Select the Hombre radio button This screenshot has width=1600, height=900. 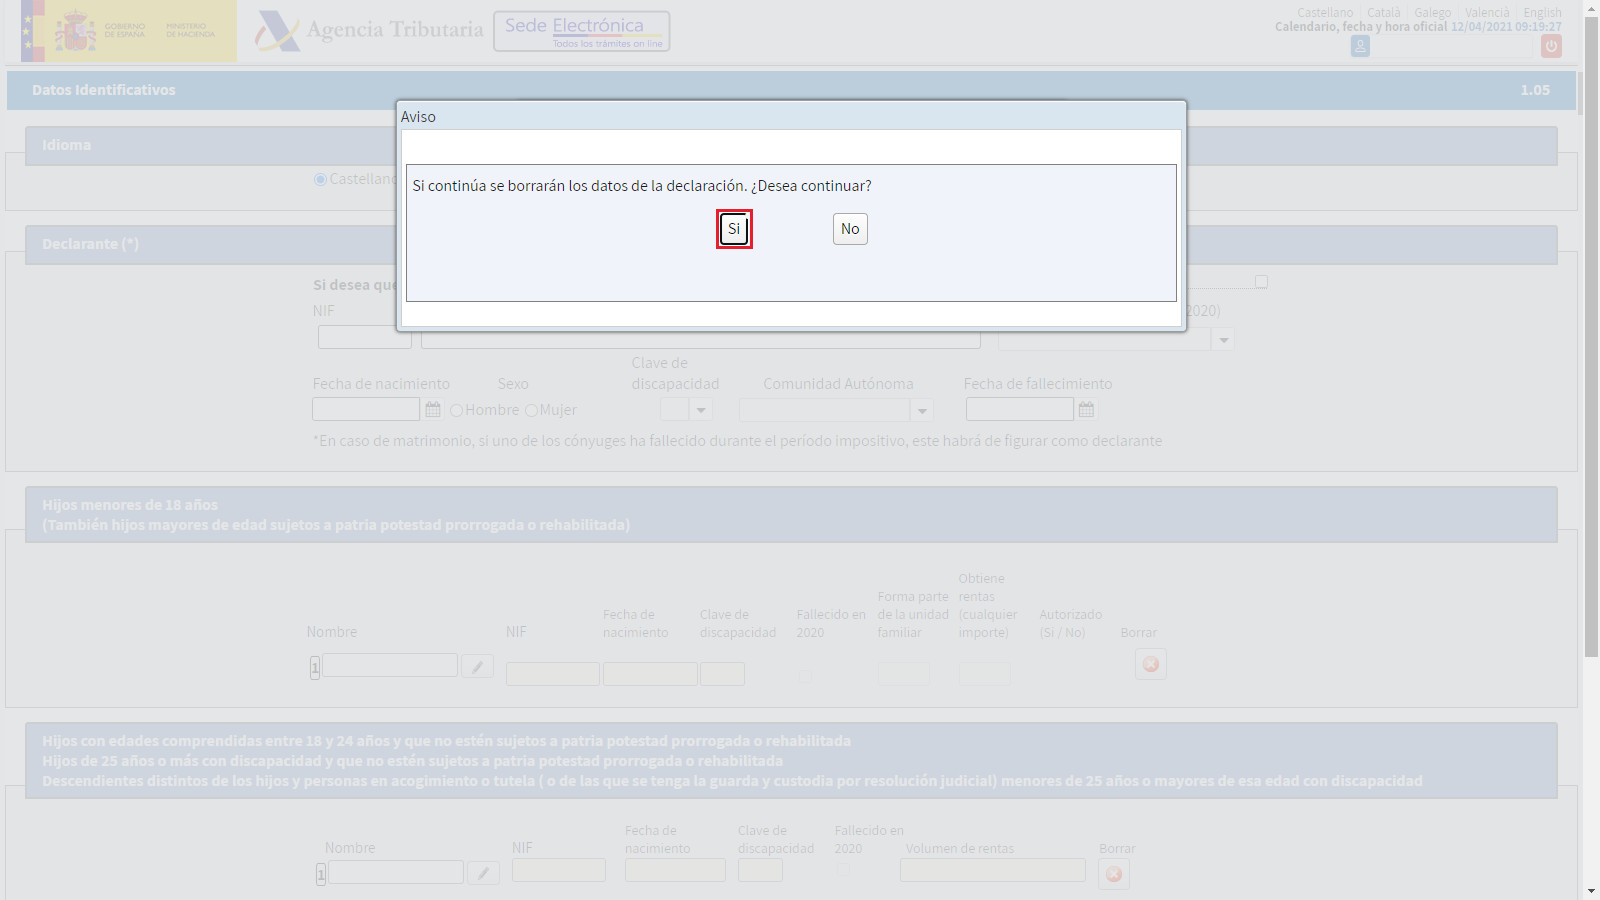point(456,410)
